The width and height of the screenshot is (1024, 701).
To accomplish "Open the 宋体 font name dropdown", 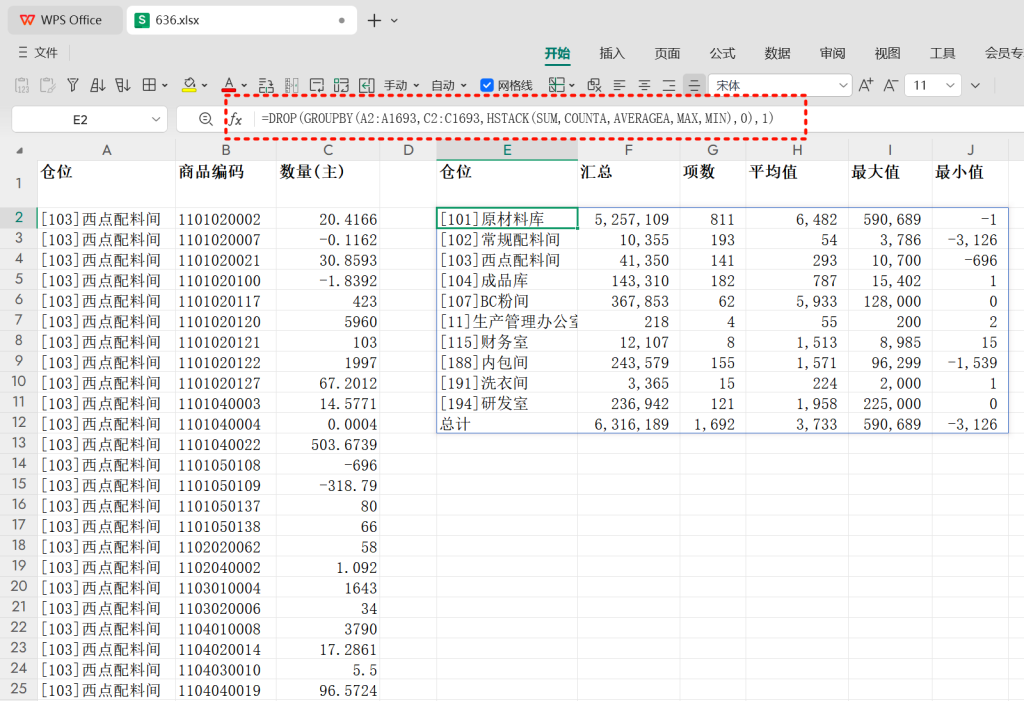I will coord(842,86).
